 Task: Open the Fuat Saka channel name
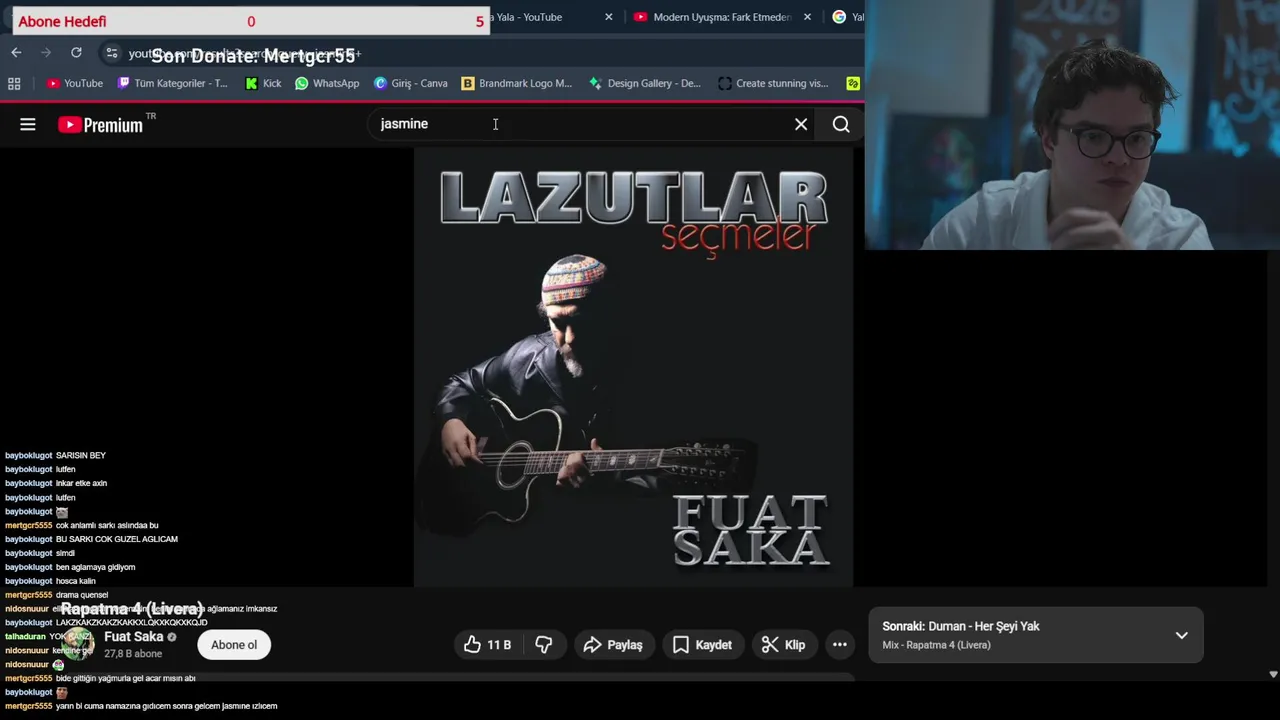[x=133, y=636]
